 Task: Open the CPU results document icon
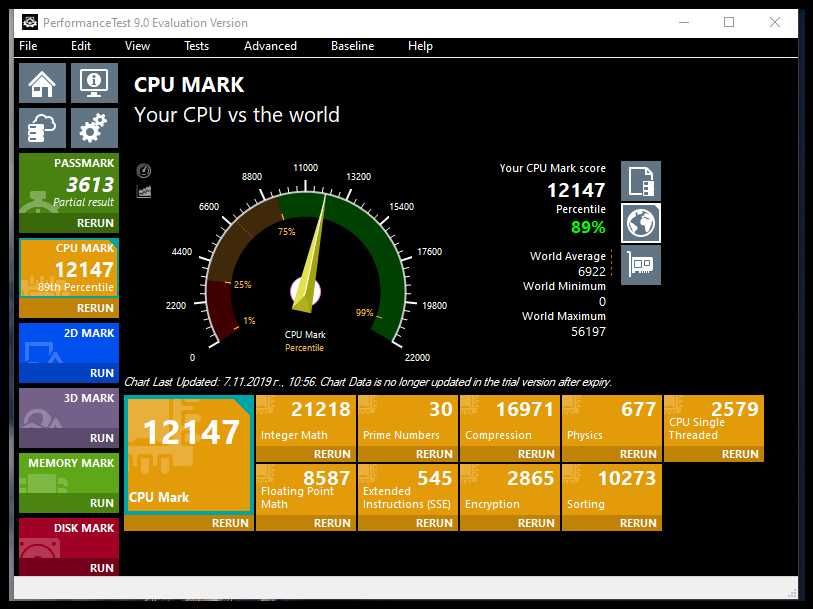(x=641, y=181)
